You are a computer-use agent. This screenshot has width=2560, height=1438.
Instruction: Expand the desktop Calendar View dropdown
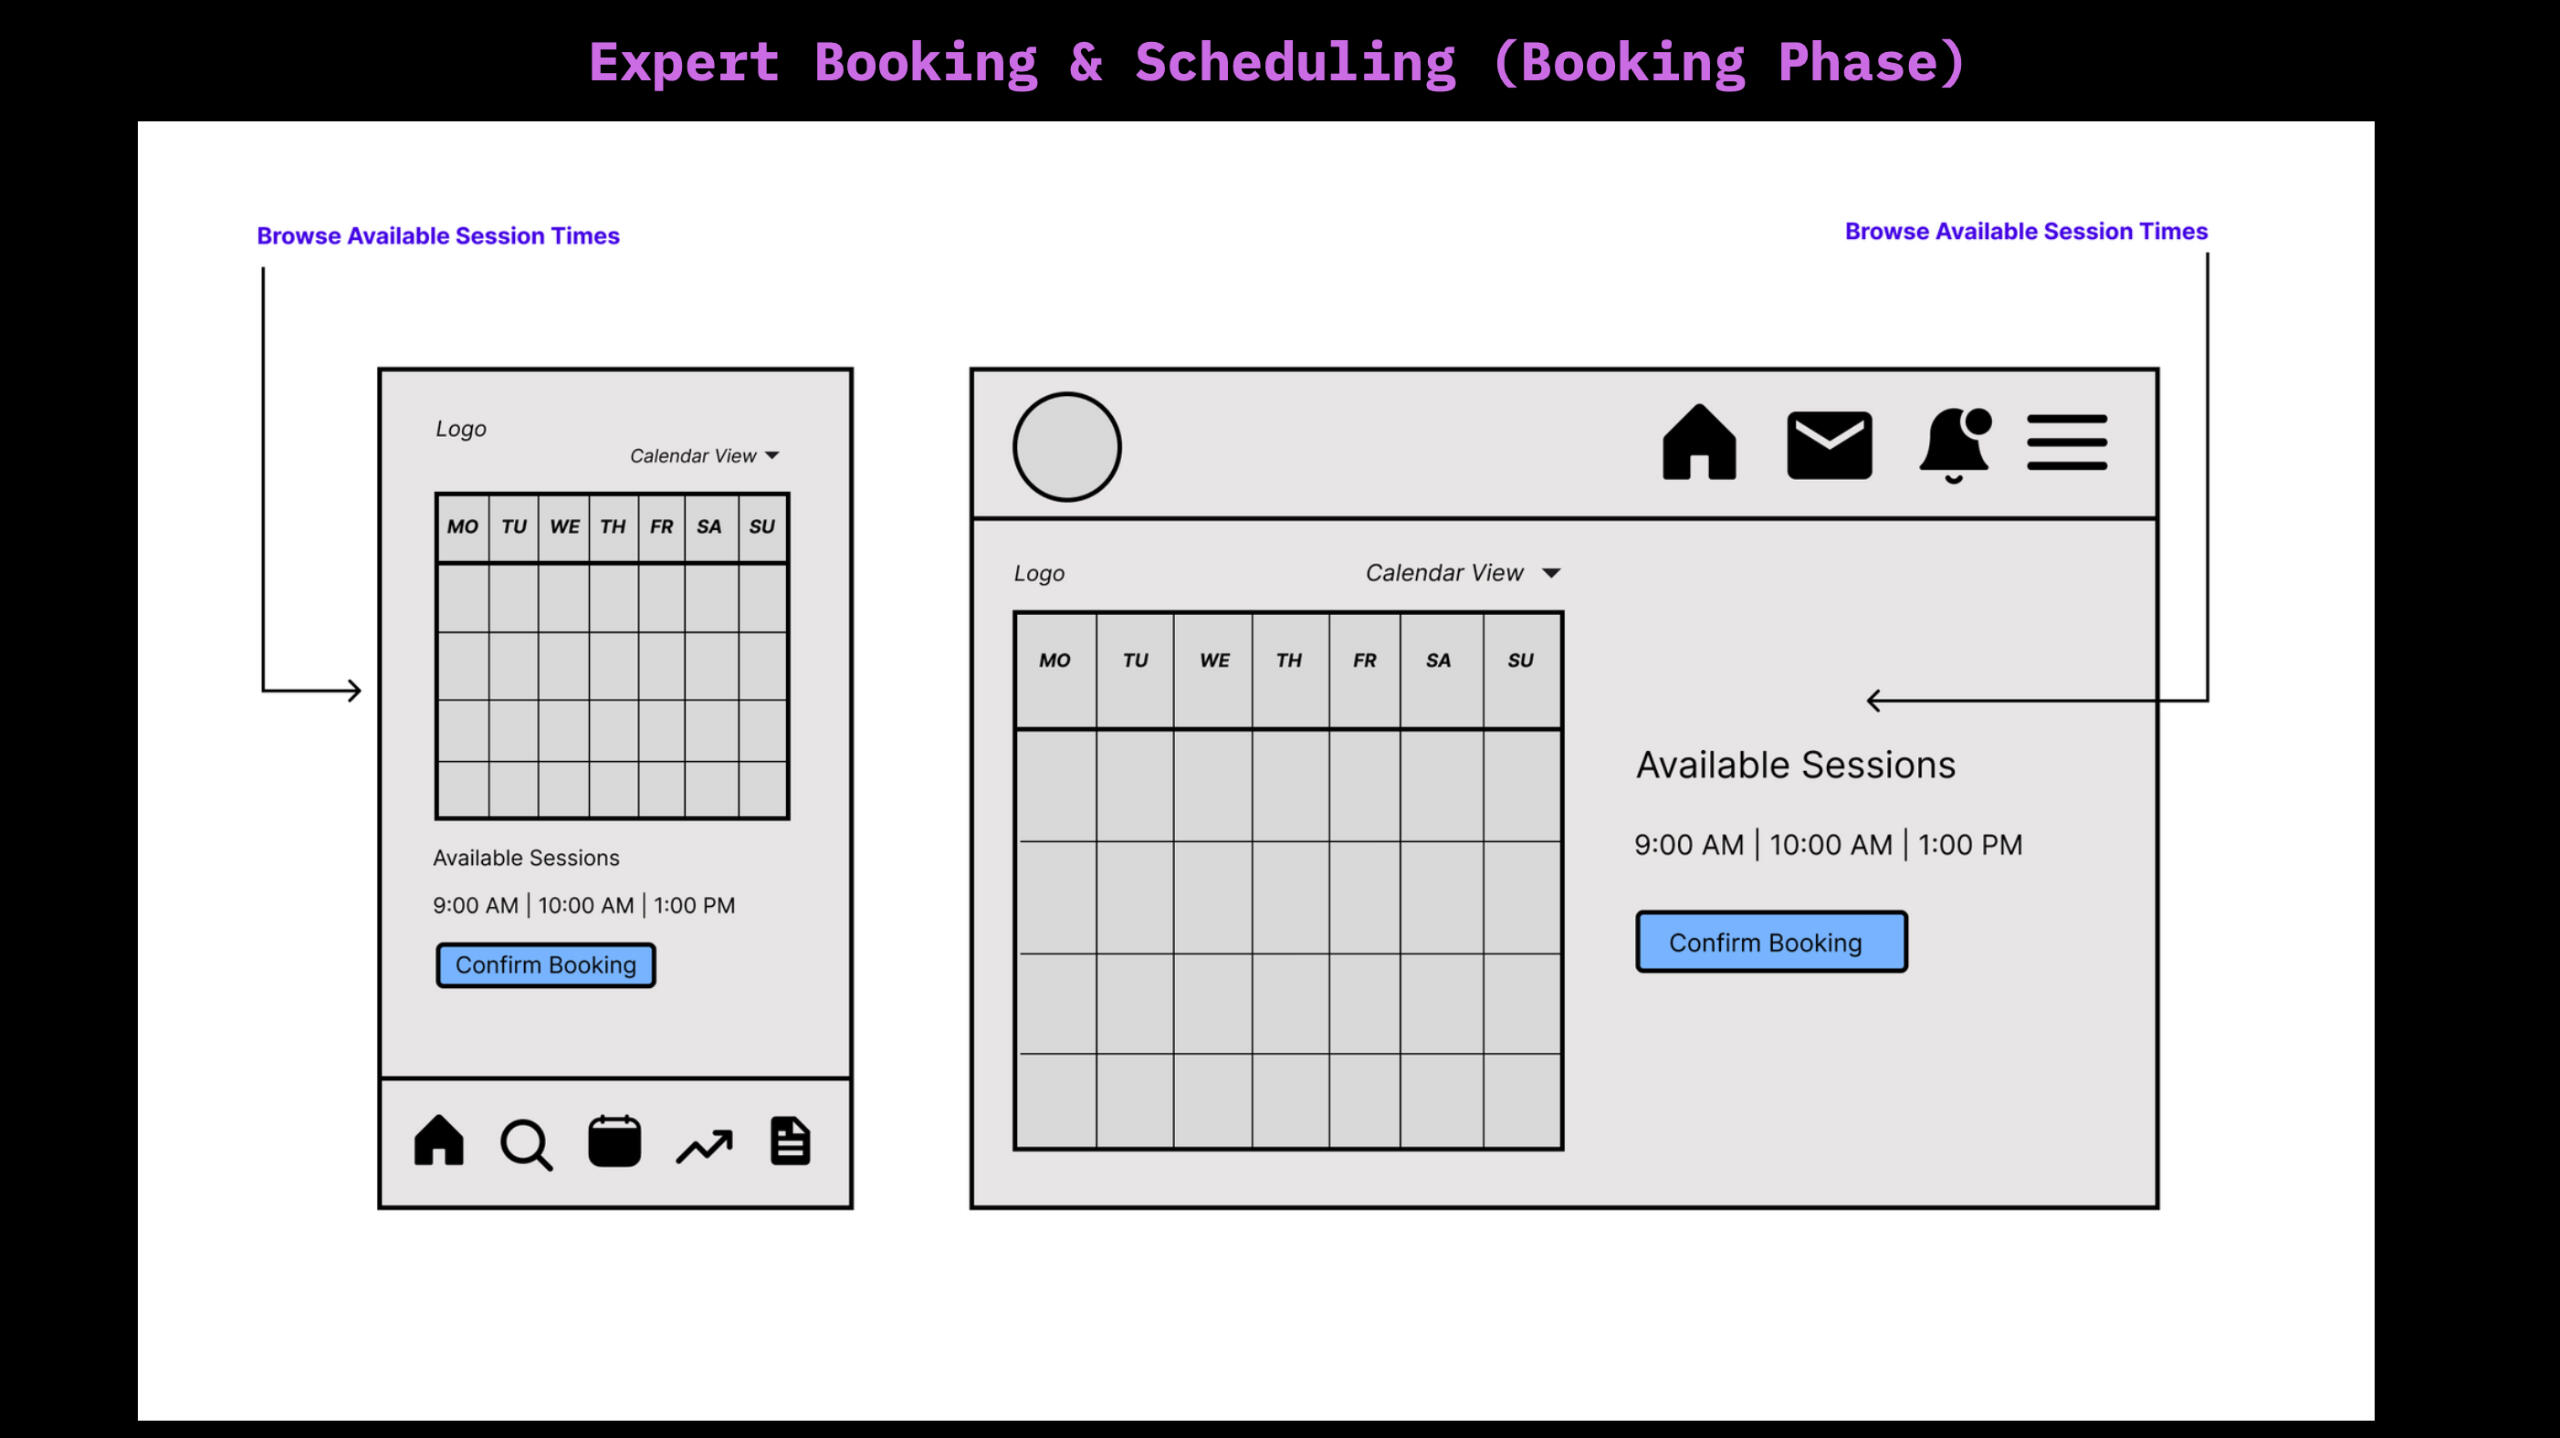tap(1444, 573)
